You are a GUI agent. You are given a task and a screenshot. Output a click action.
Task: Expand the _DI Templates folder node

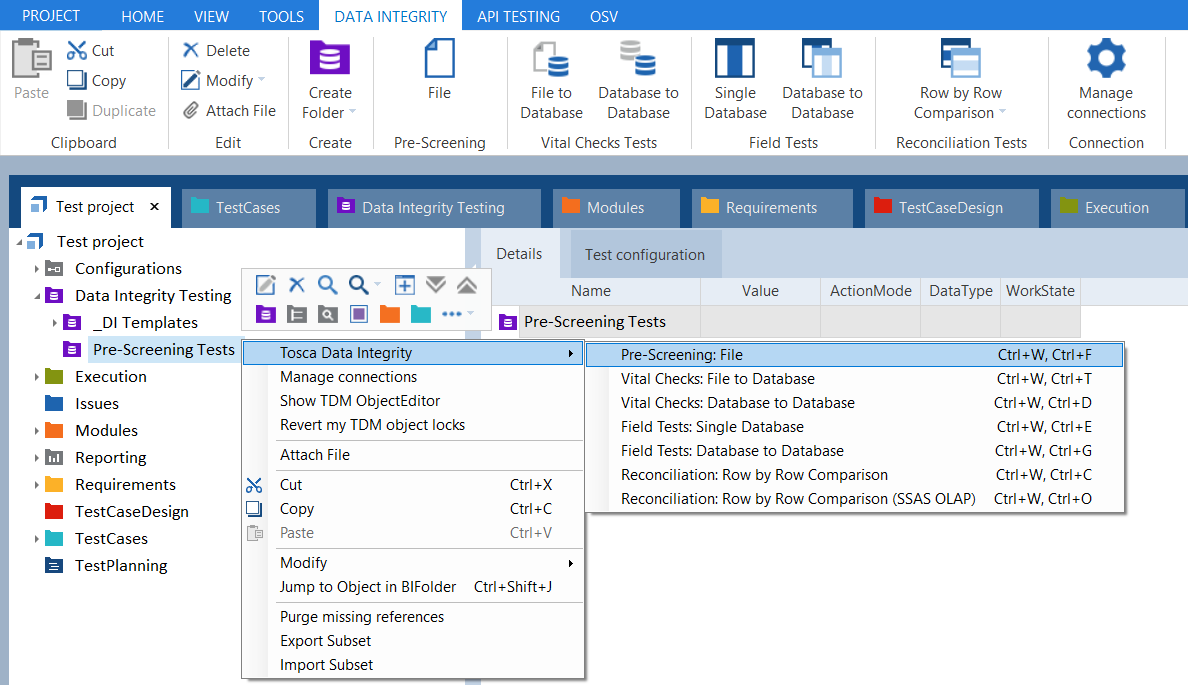point(55,323)
